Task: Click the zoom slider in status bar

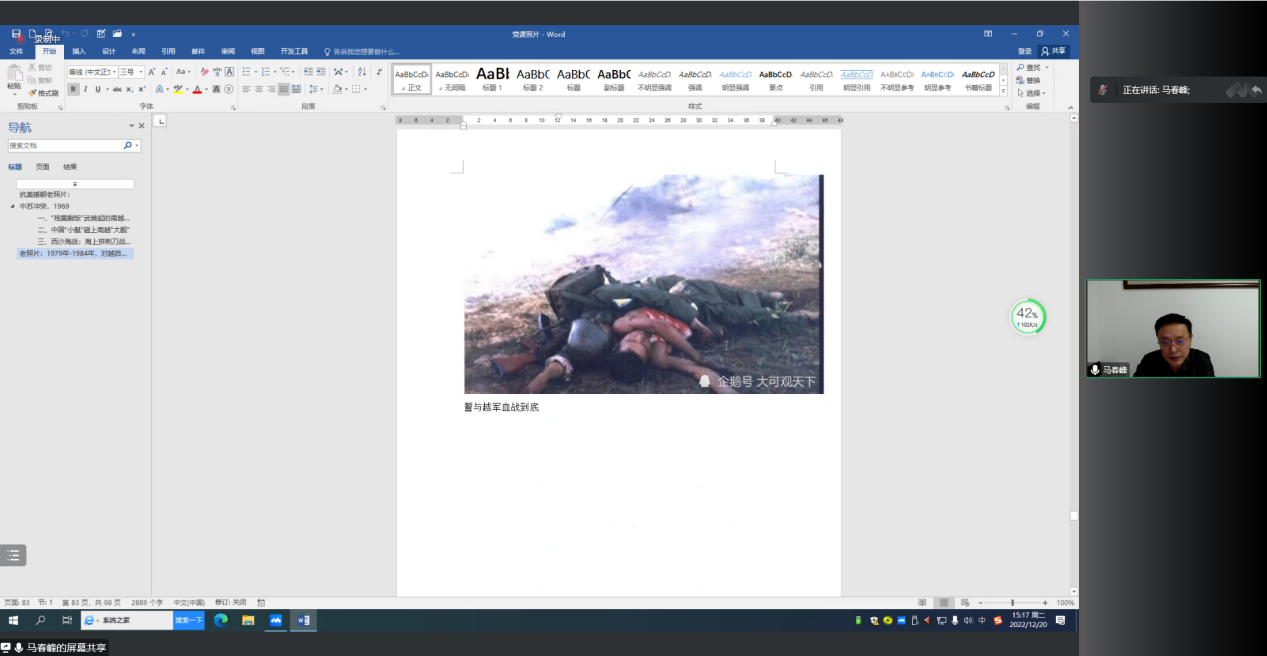Action: (1012, 603)
